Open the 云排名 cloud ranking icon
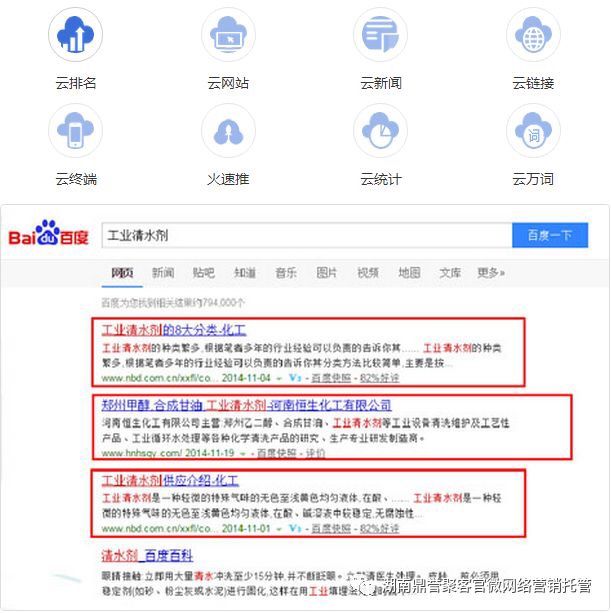 click(75, 34)
